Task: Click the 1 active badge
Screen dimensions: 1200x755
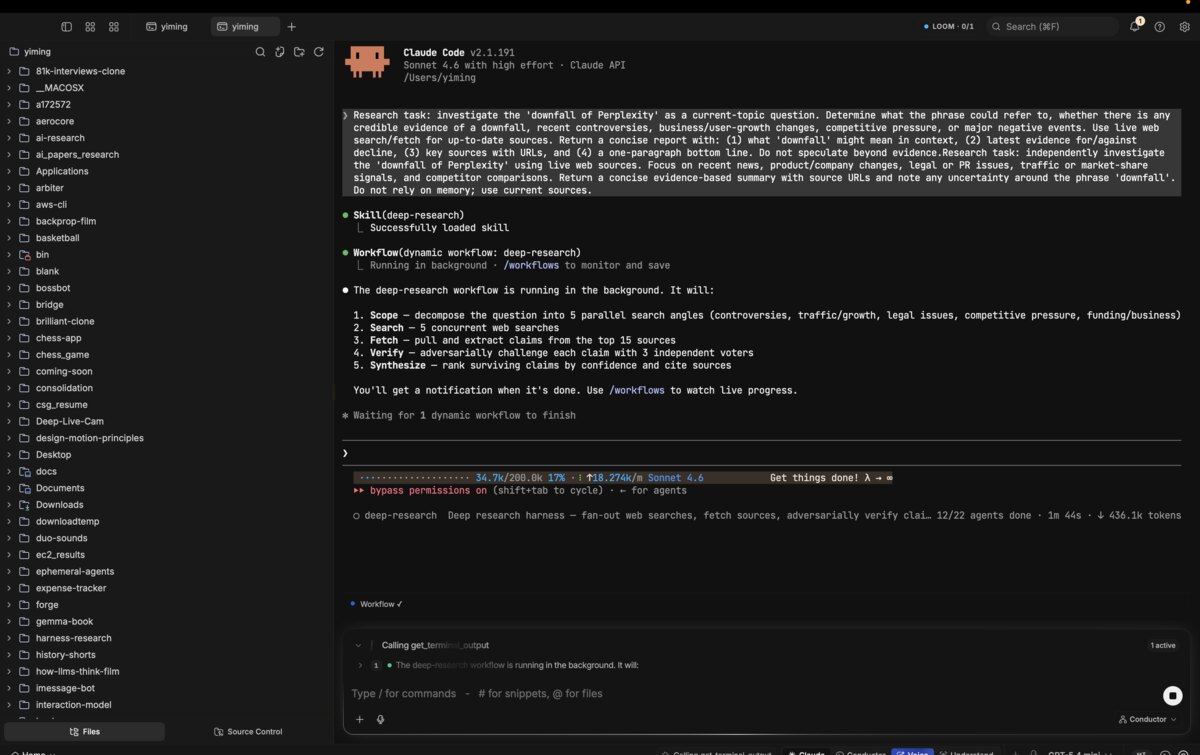Action: pos(1163,646)
